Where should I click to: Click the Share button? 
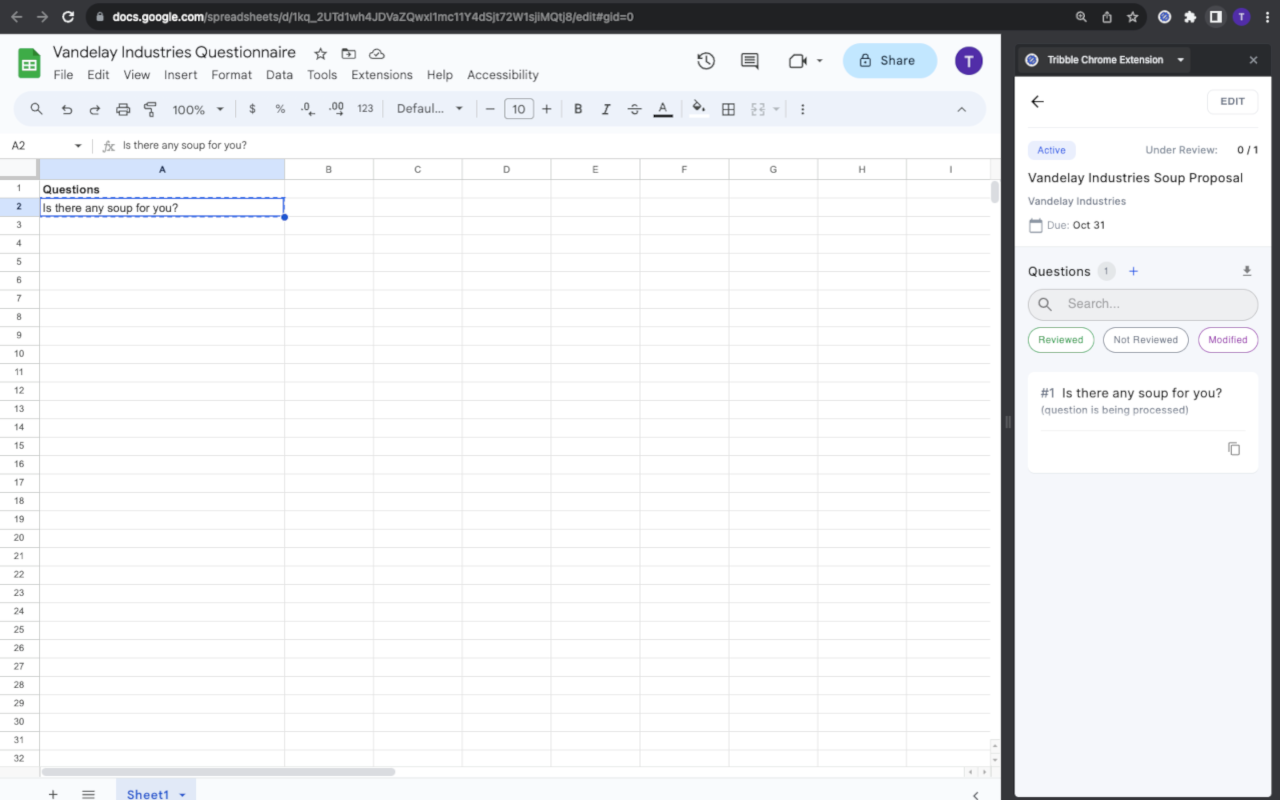point(890,61)
